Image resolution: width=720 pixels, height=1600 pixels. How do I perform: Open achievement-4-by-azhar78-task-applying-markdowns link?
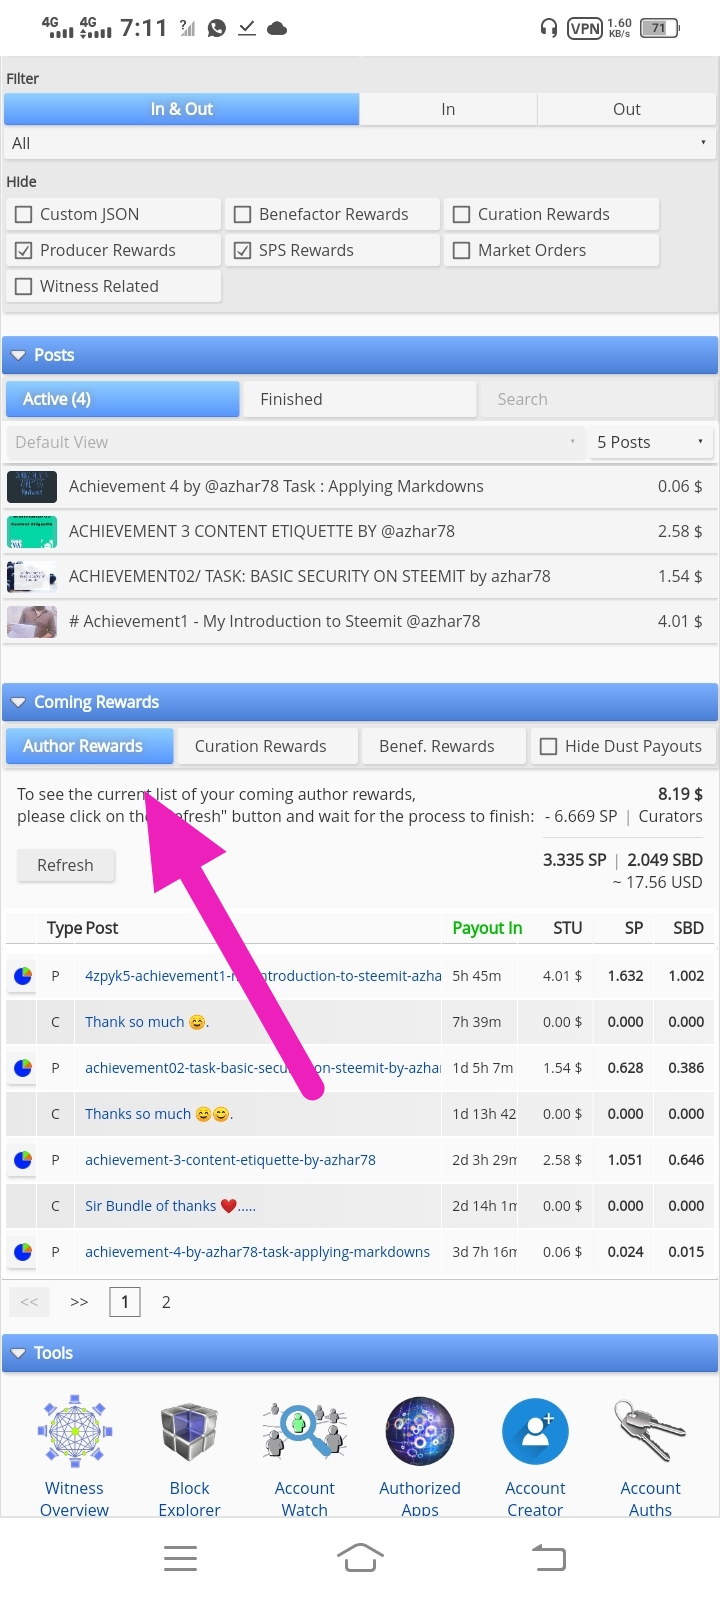coord(257,1252)
